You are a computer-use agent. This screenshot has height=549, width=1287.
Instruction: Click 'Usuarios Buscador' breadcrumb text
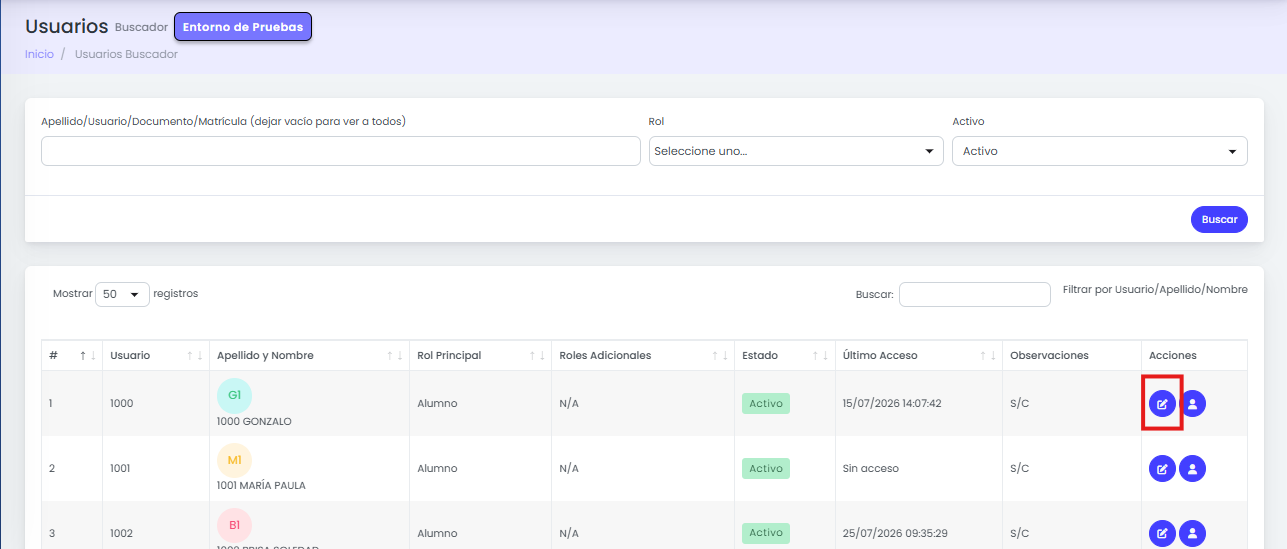pos(126,54)
